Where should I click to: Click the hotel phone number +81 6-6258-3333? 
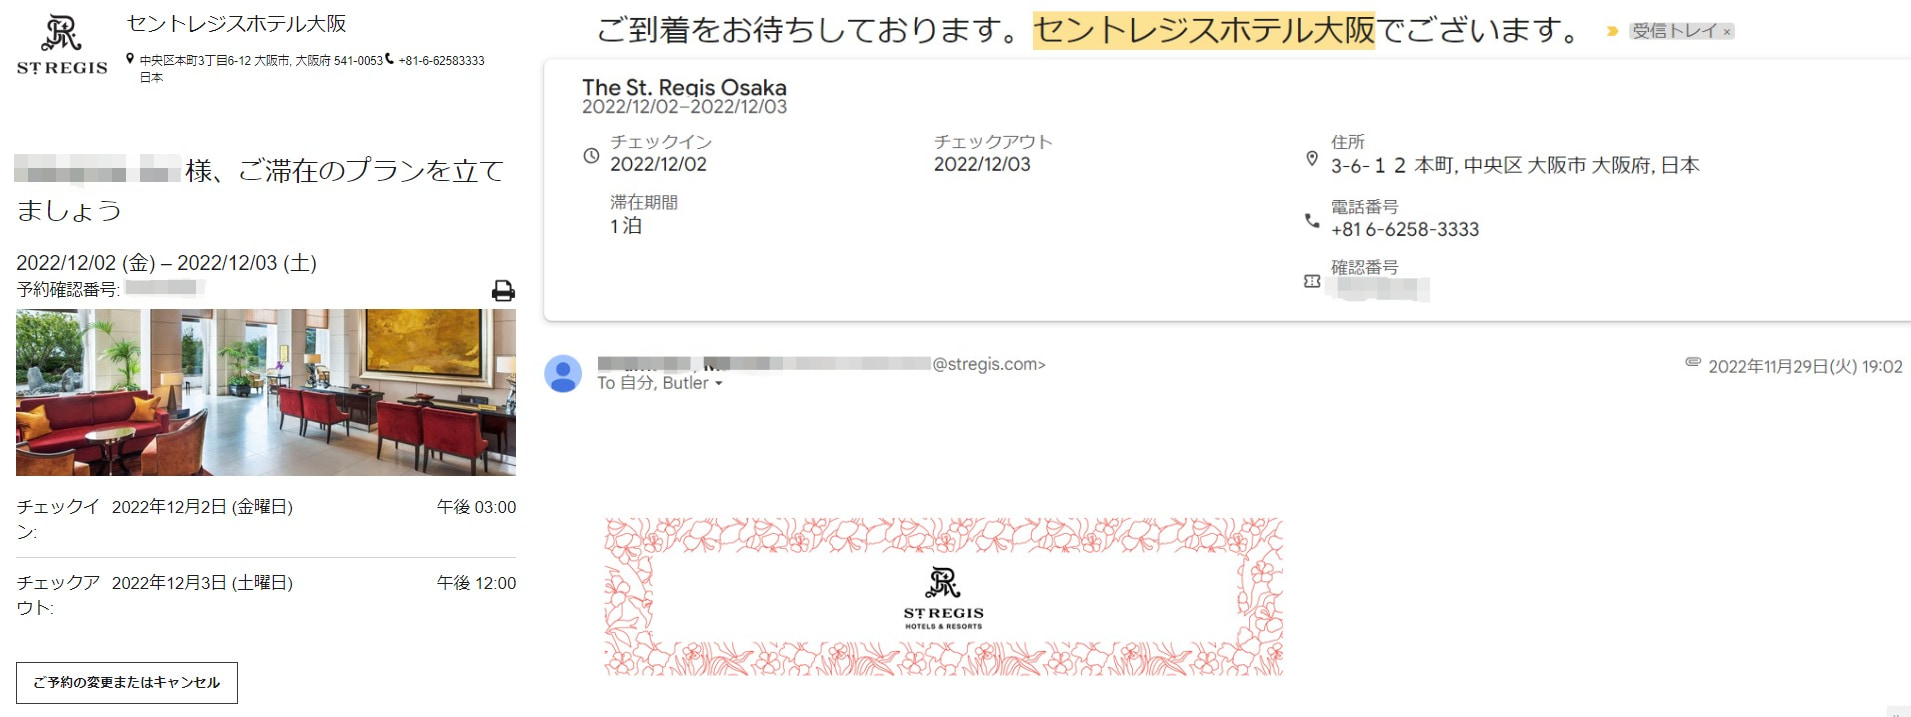point(1405,229)
